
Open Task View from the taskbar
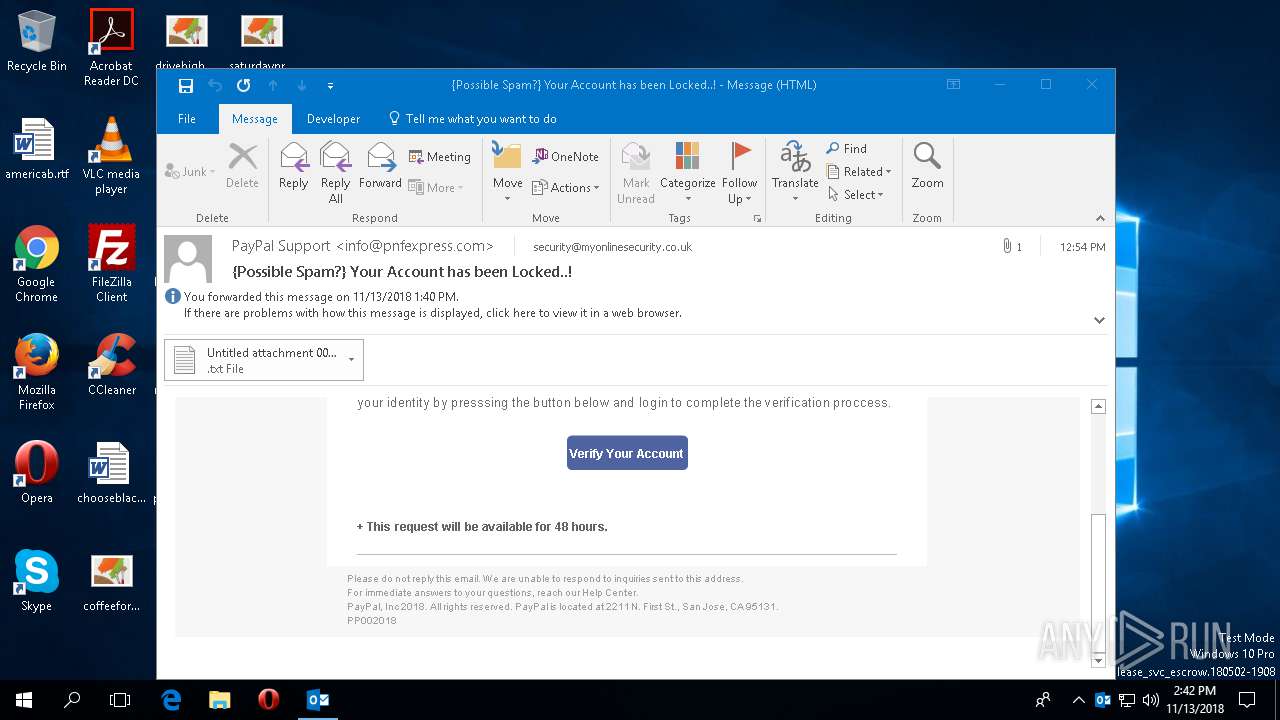point(120,700)
